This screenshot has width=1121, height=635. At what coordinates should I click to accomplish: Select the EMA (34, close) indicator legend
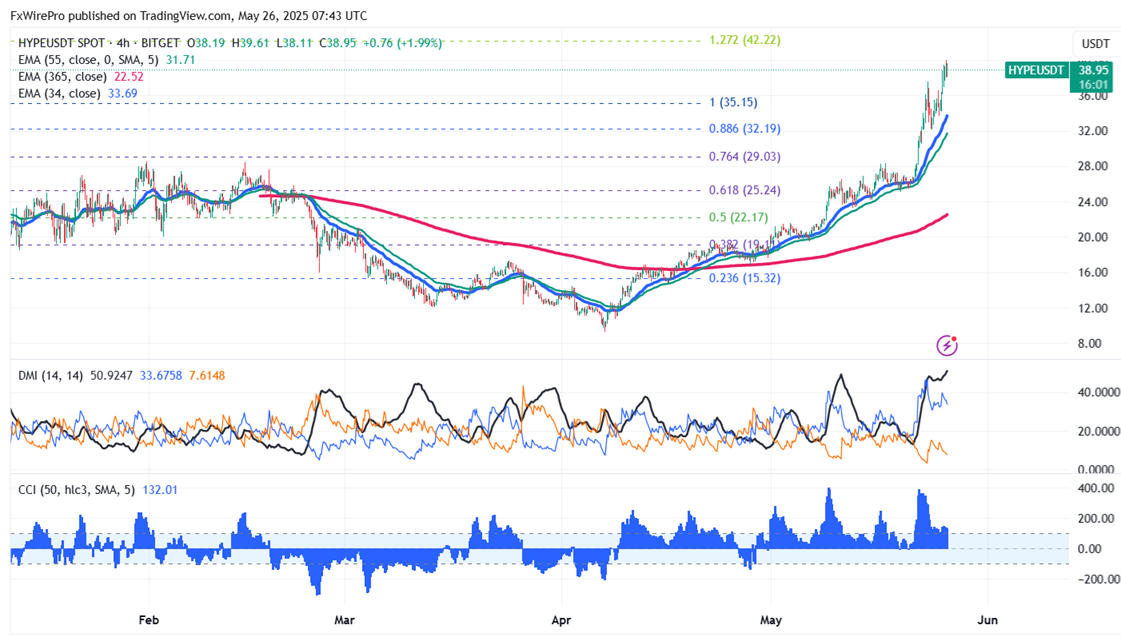coord(59,94)
